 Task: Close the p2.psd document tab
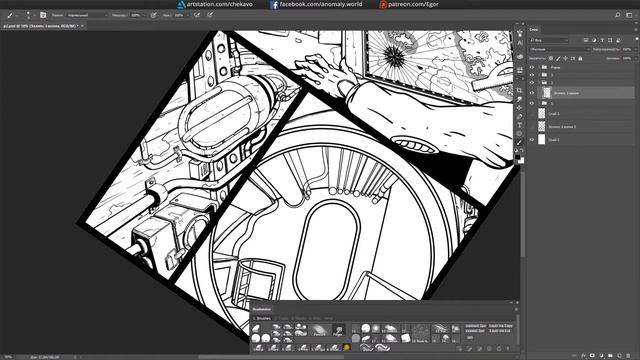click(x=82, y=26)
